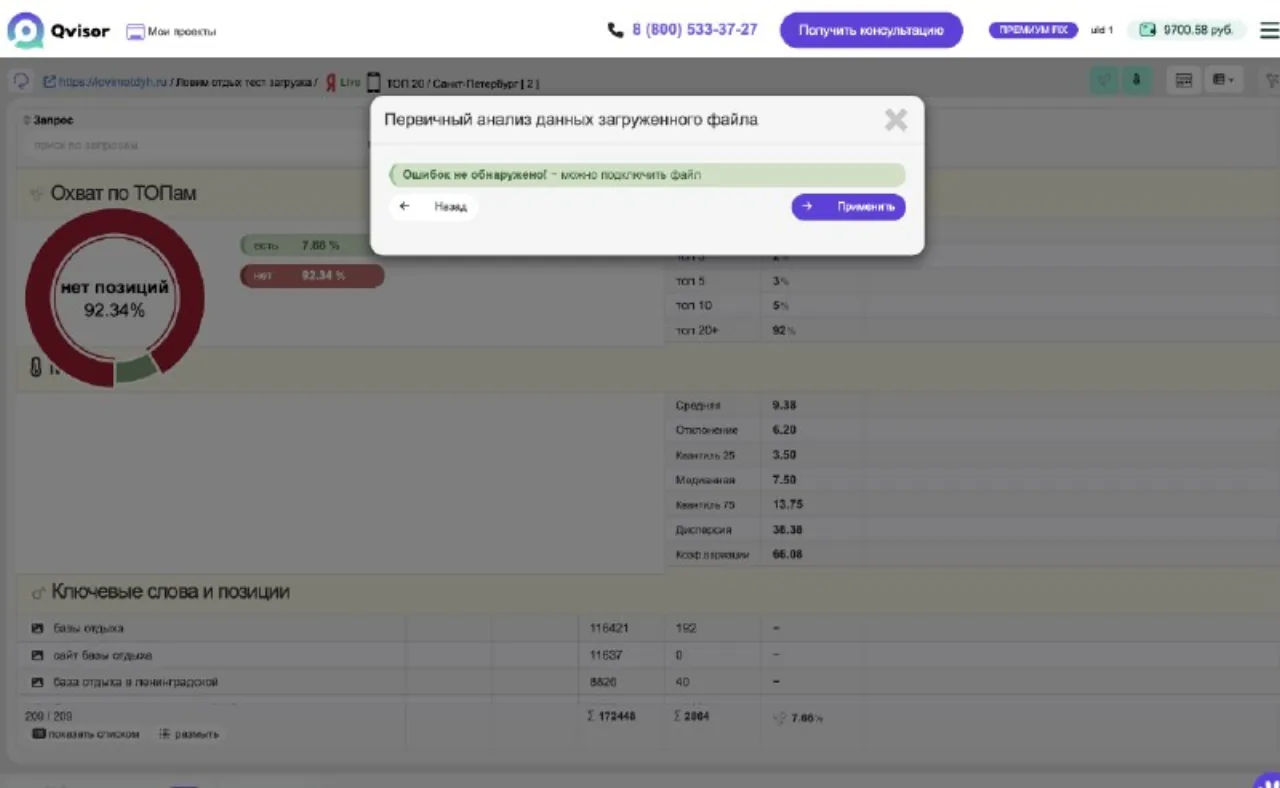Click the table view toolbar icon
Image resolution: width=1280 pixels, height=788 pixels.
1184,80
